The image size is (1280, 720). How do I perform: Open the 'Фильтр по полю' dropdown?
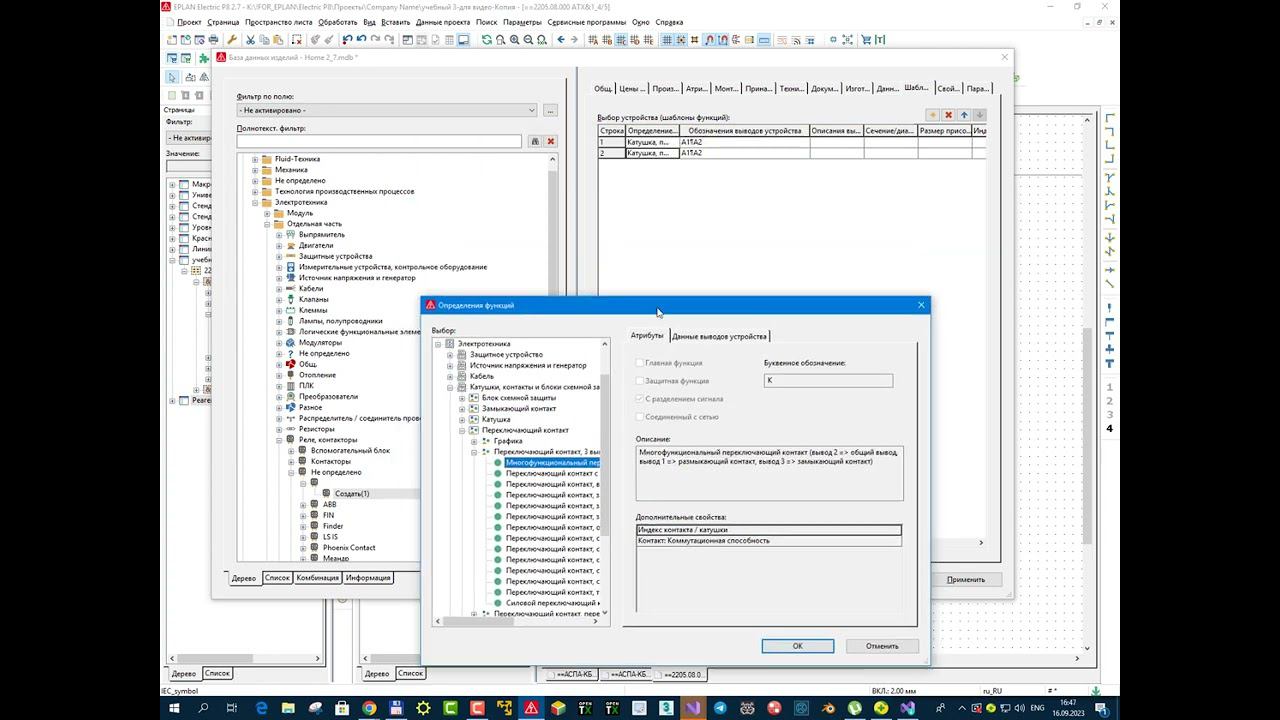(531, 110)
